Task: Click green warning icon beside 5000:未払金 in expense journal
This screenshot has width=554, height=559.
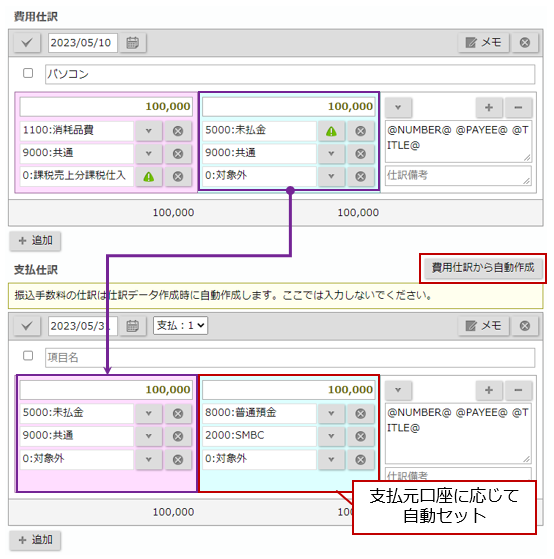Action: tap(331, 130)
